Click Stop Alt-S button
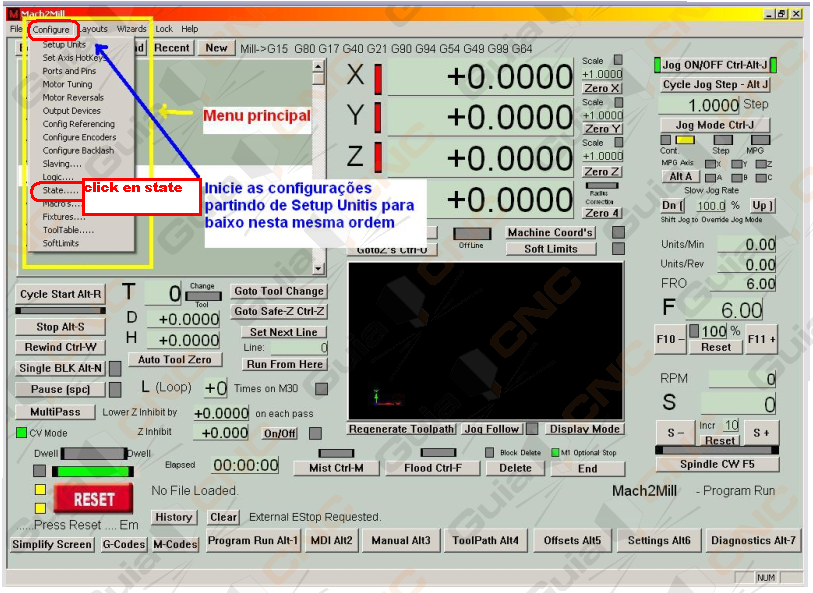 (x=60, y=327)
